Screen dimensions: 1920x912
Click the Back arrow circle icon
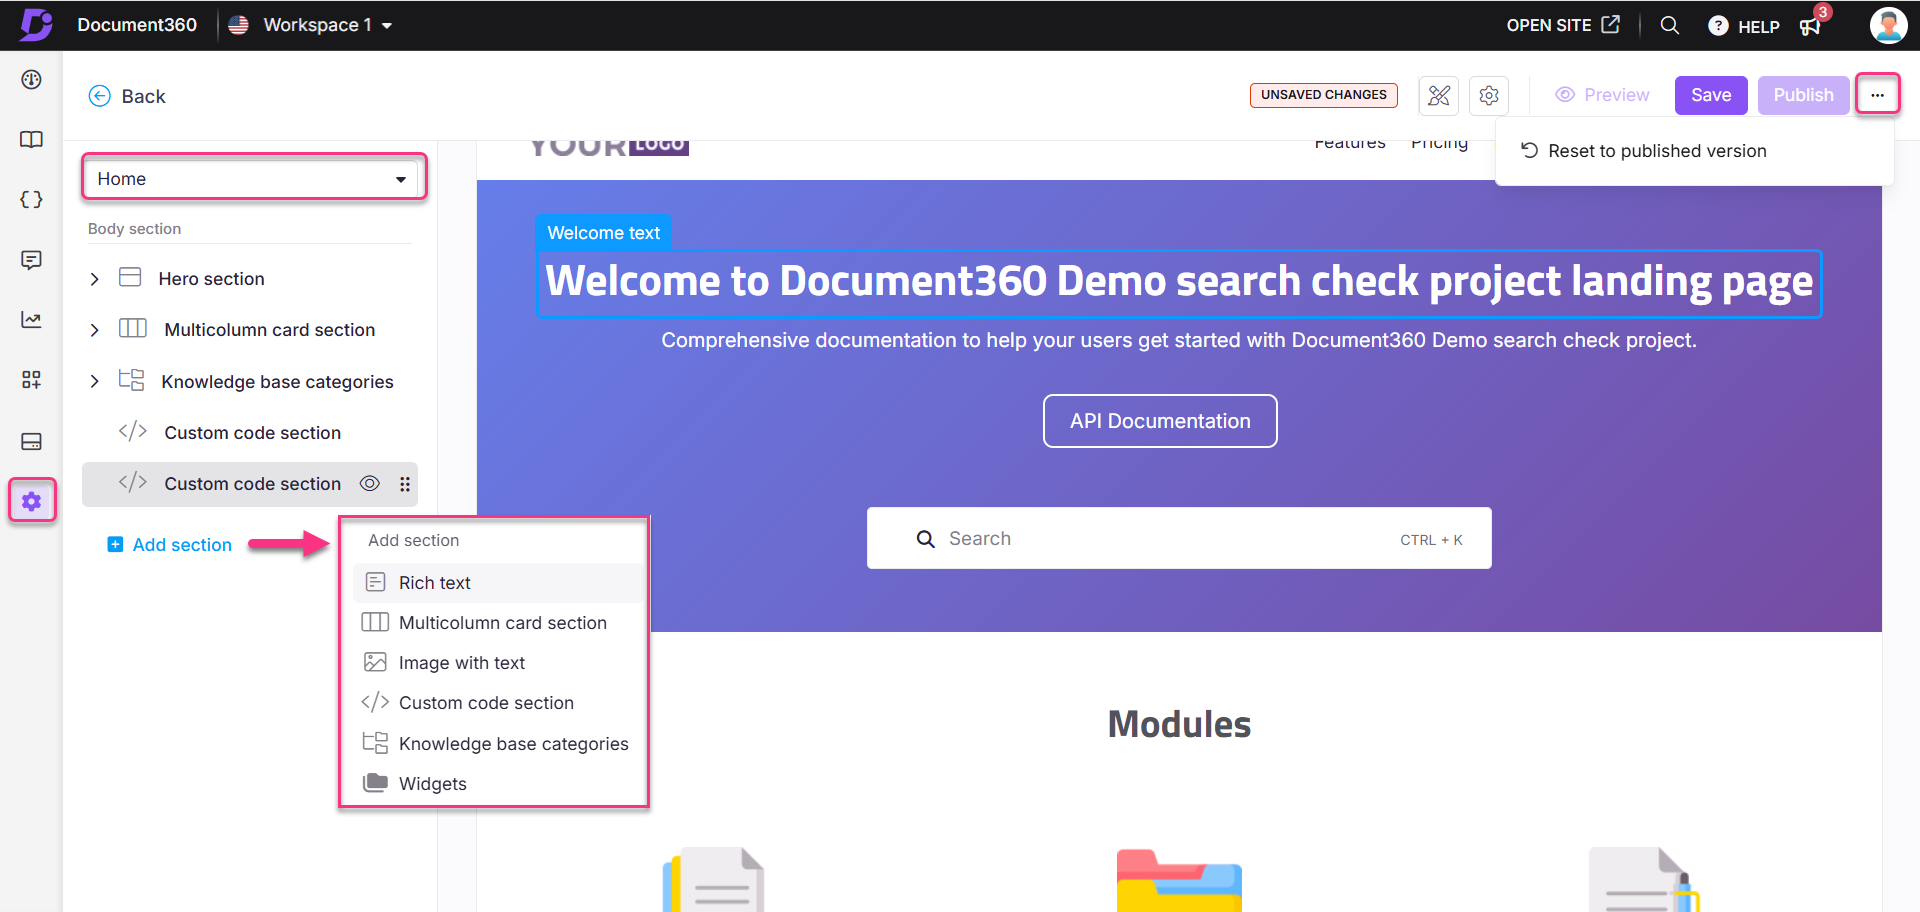pos(100,96)
